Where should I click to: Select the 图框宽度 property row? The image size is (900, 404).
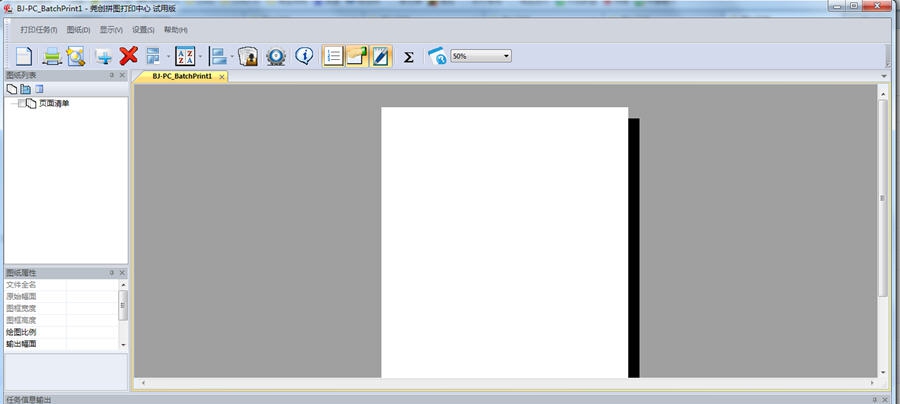pos(61,309)
